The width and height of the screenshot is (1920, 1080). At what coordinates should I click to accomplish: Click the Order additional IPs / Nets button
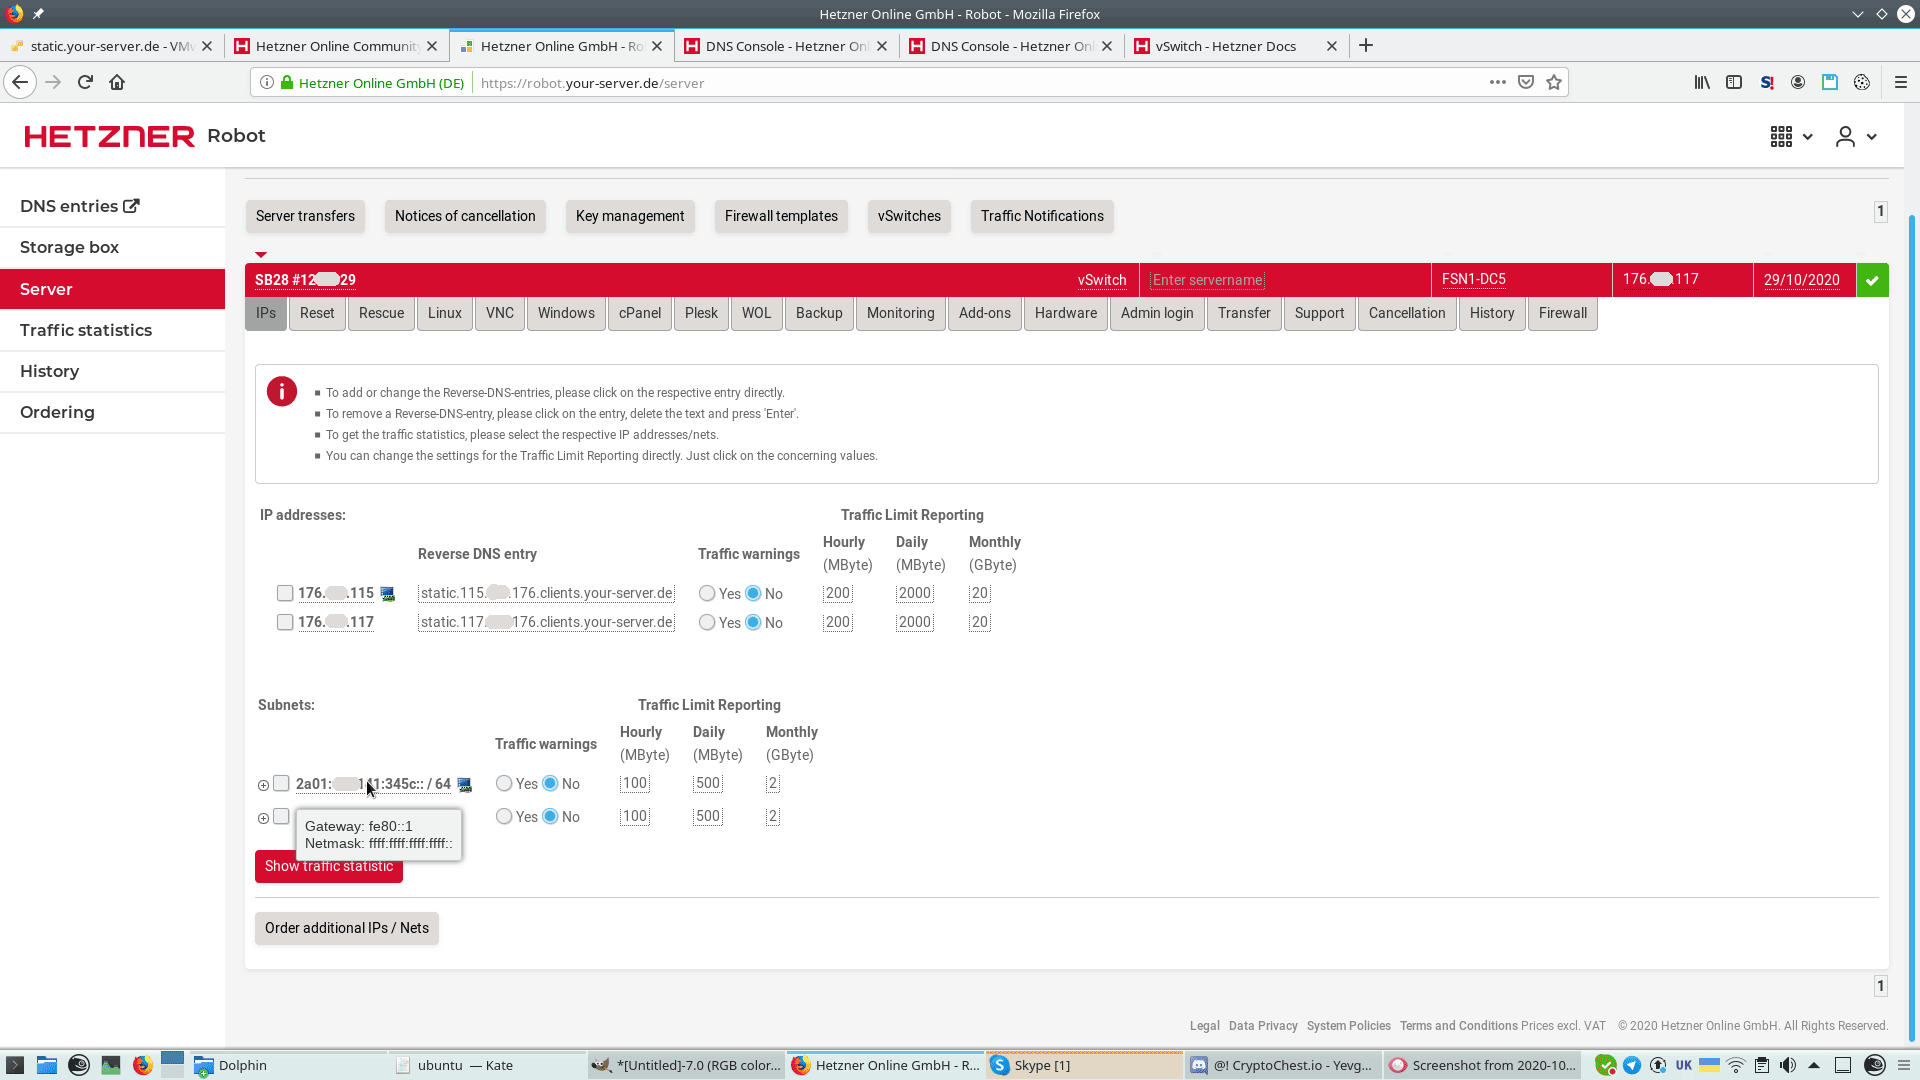point(346,928)
